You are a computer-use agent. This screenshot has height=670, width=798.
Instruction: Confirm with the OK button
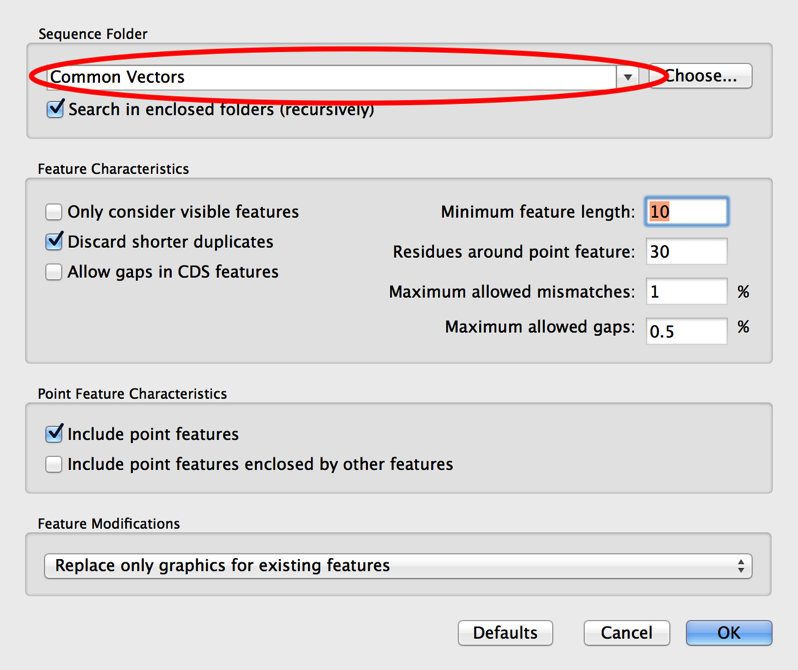[728, 633]
